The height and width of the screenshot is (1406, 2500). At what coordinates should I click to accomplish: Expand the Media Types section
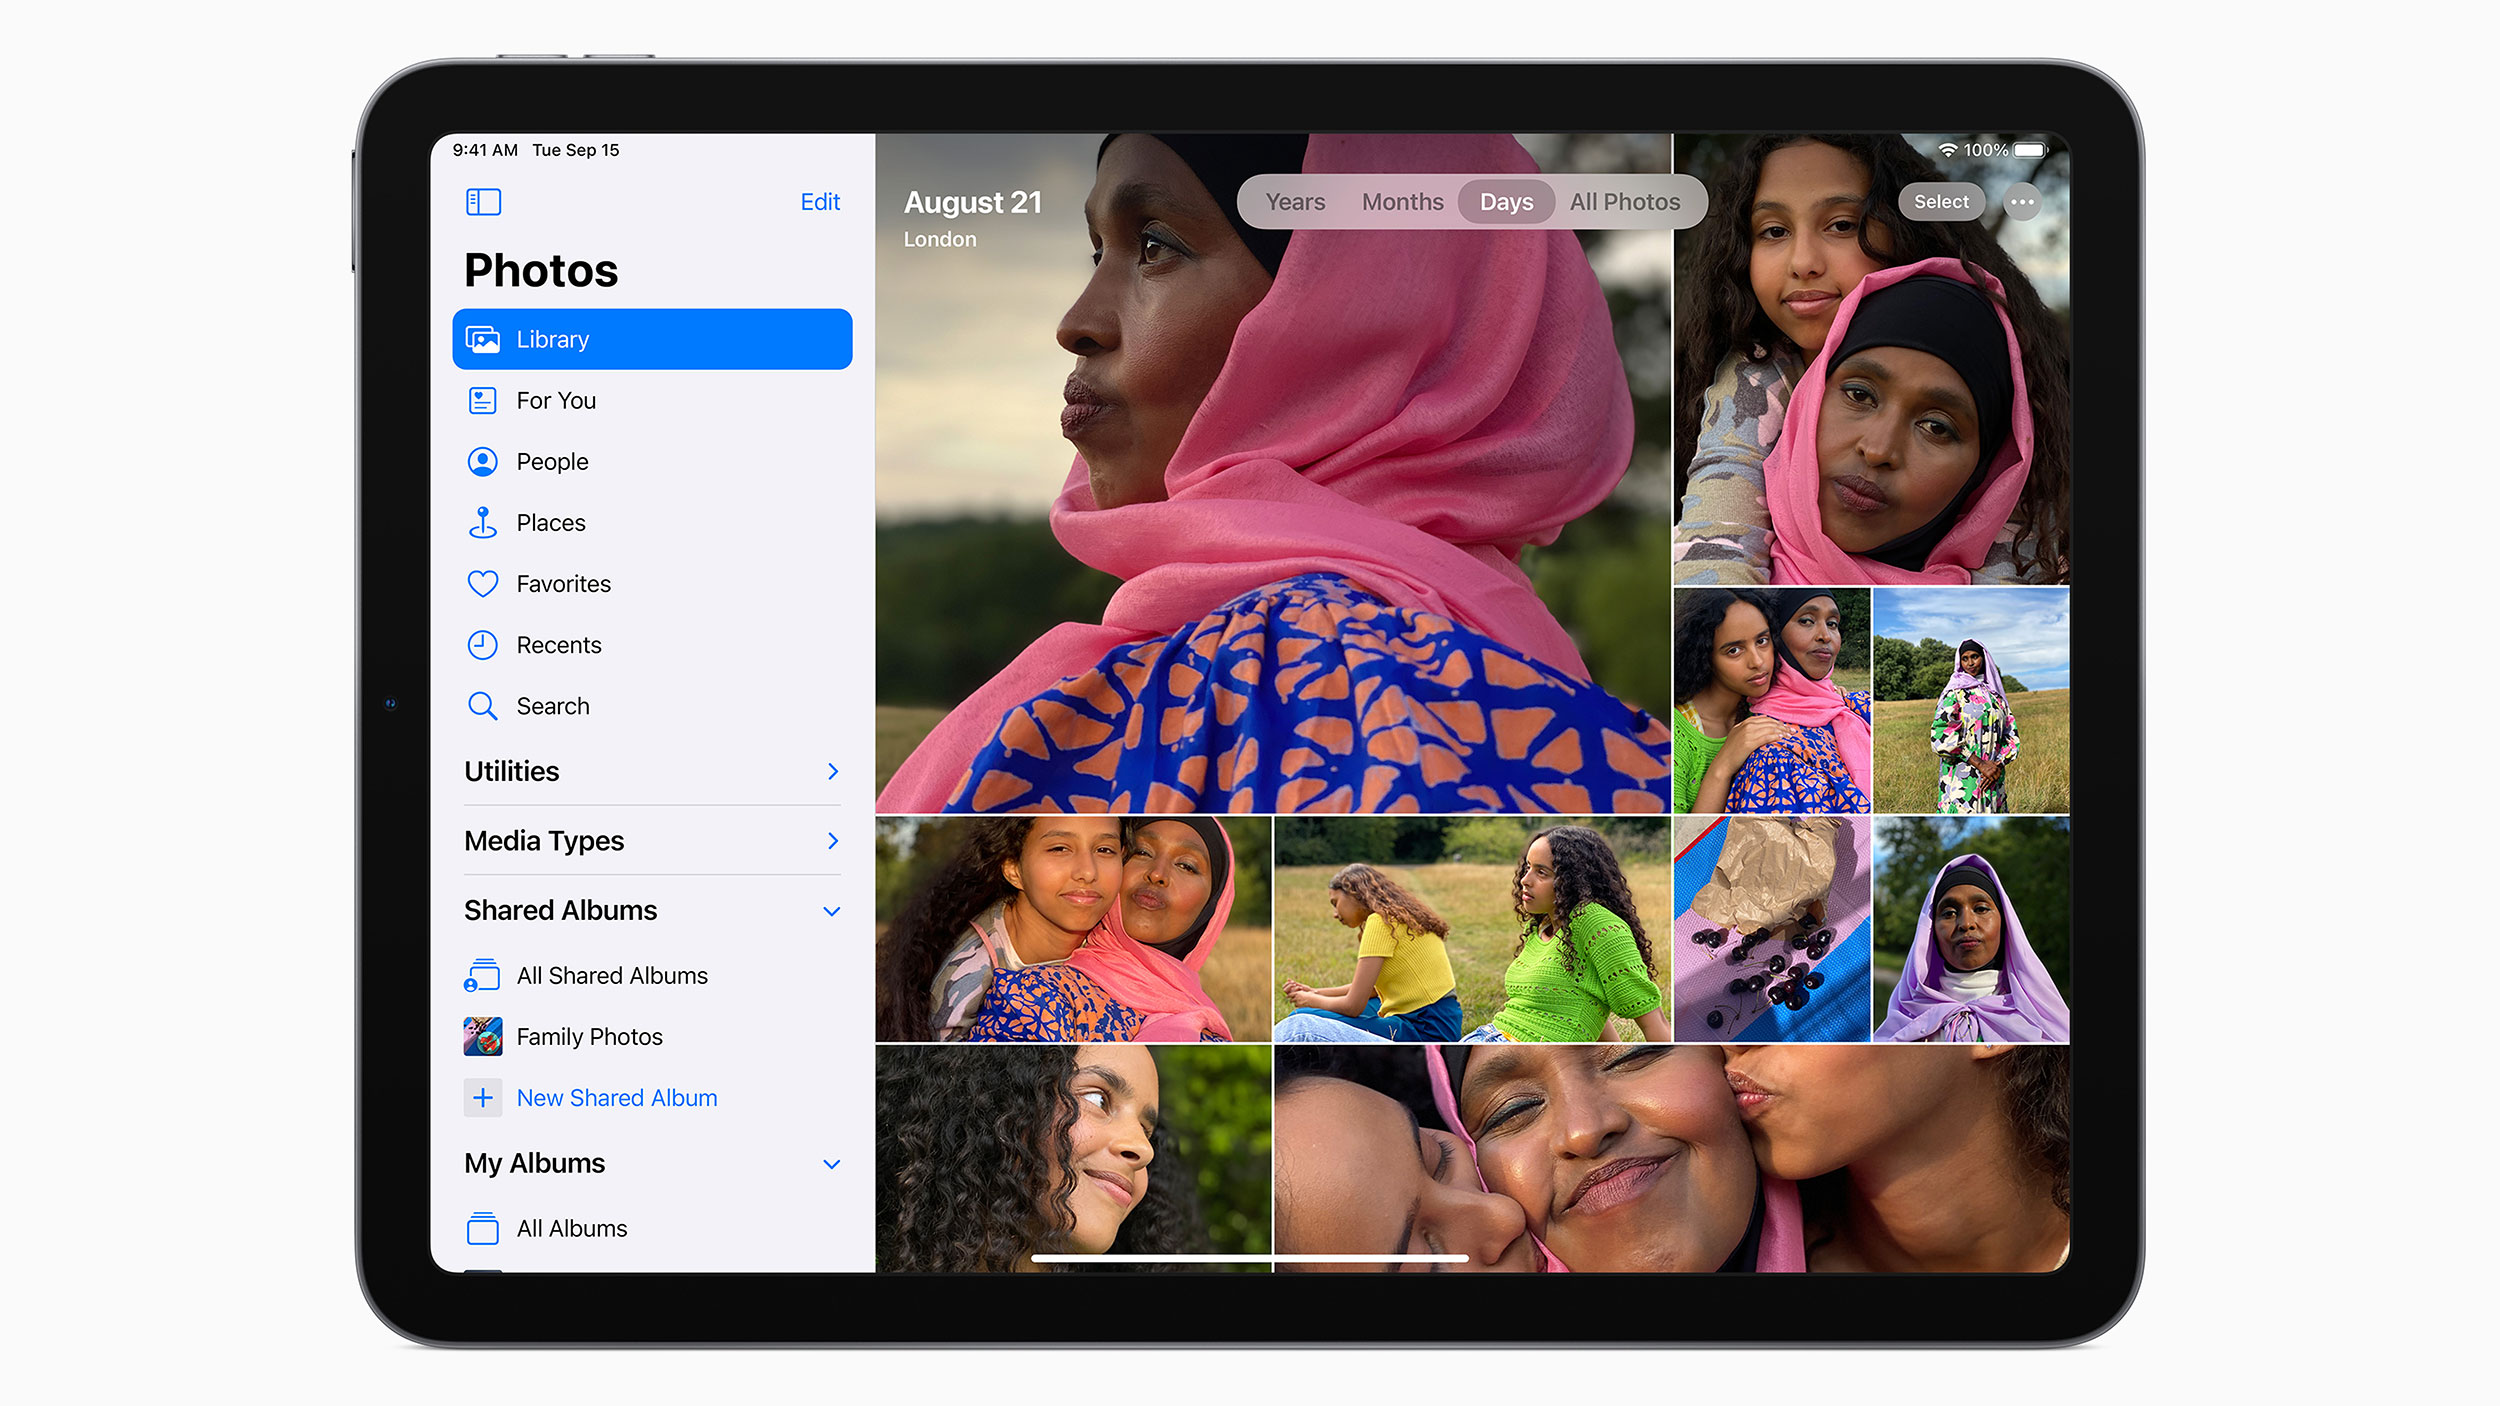click(x=834, y=839)
